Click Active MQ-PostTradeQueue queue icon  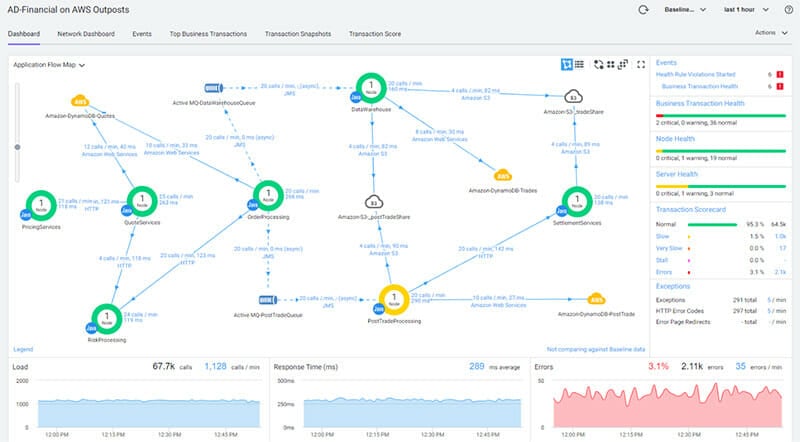coord(268,300)
